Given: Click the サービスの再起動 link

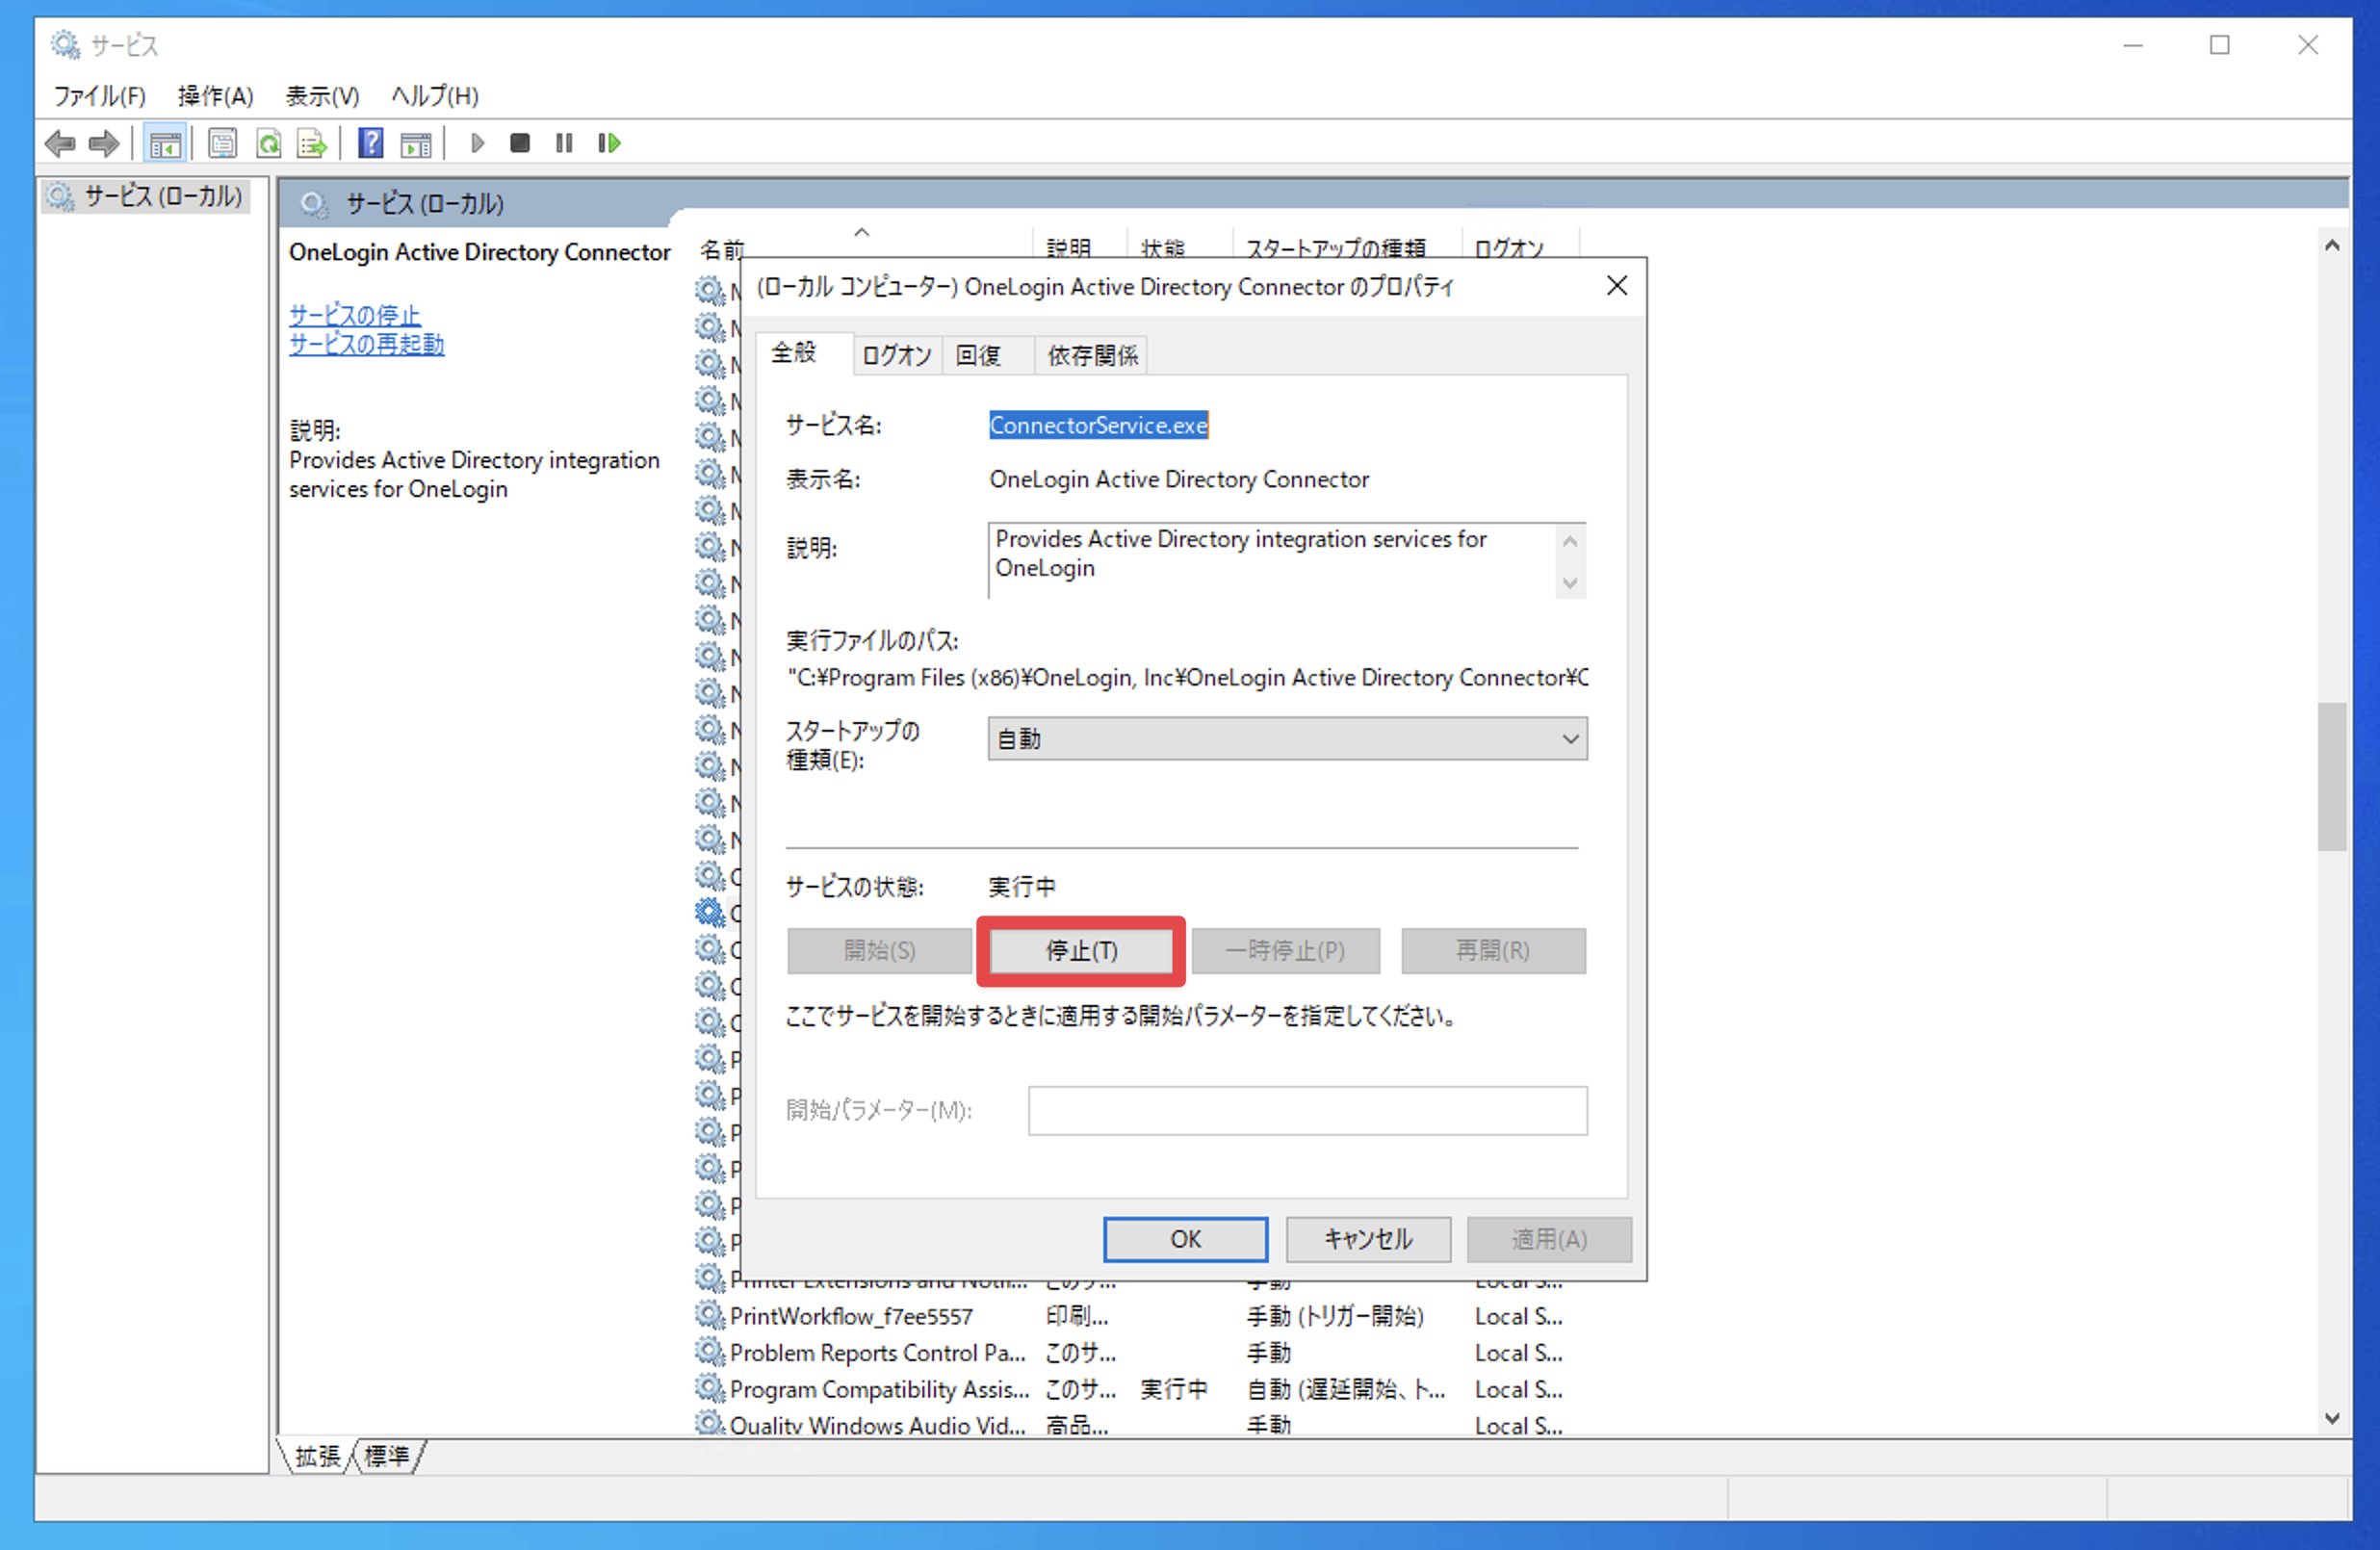Looking at the screenshot, I should pyautogui.click(x=366, y=344).
